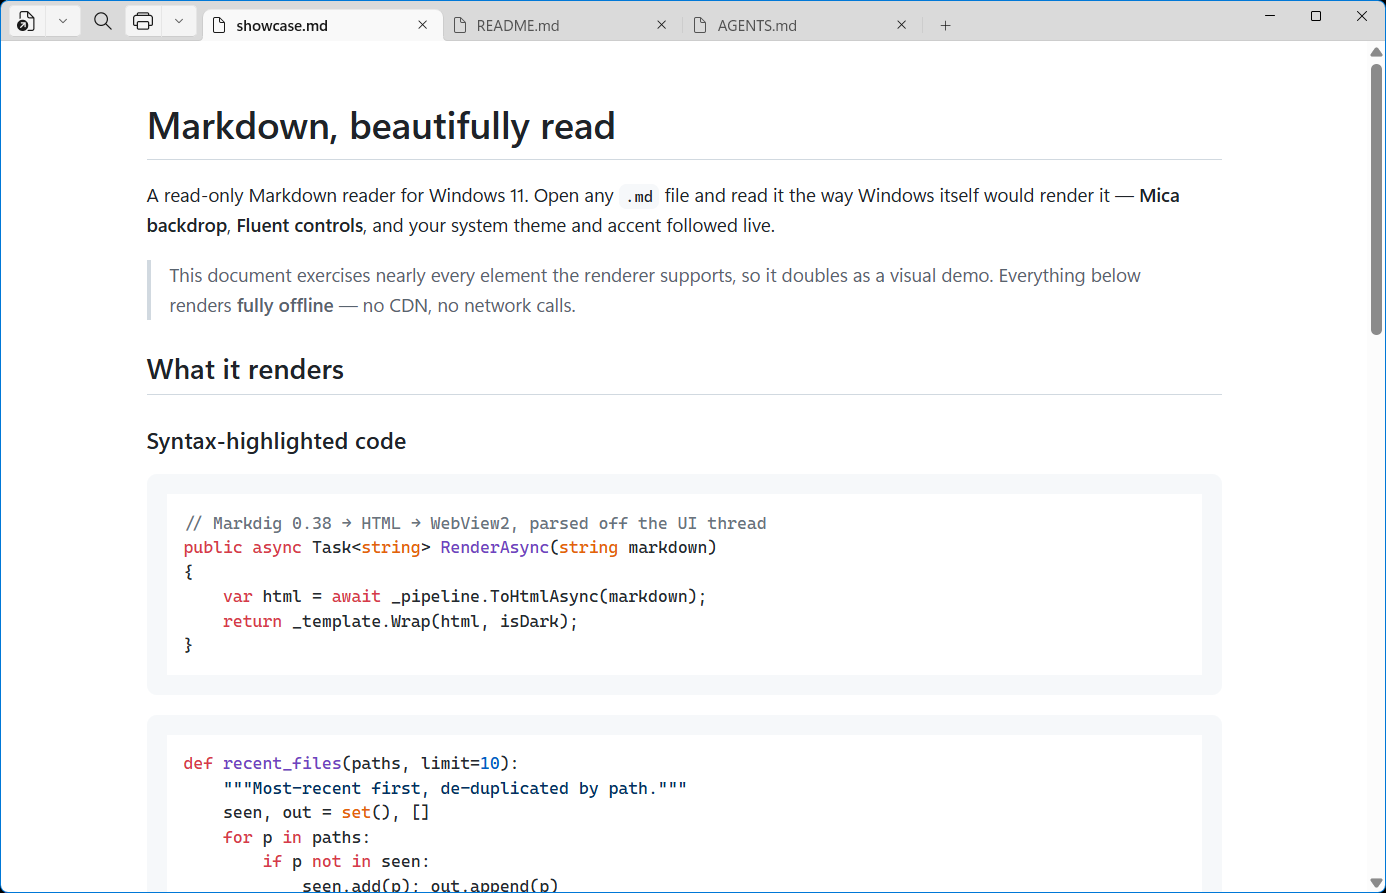Screen dimensions: 1386x893
Task: Minimize the window
Action: click(x=1270, y=16)
